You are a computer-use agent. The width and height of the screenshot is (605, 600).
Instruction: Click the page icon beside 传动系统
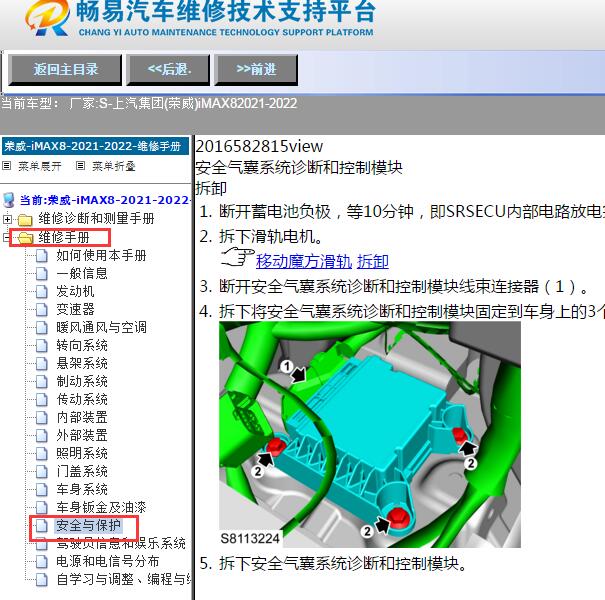click(42, 399)
